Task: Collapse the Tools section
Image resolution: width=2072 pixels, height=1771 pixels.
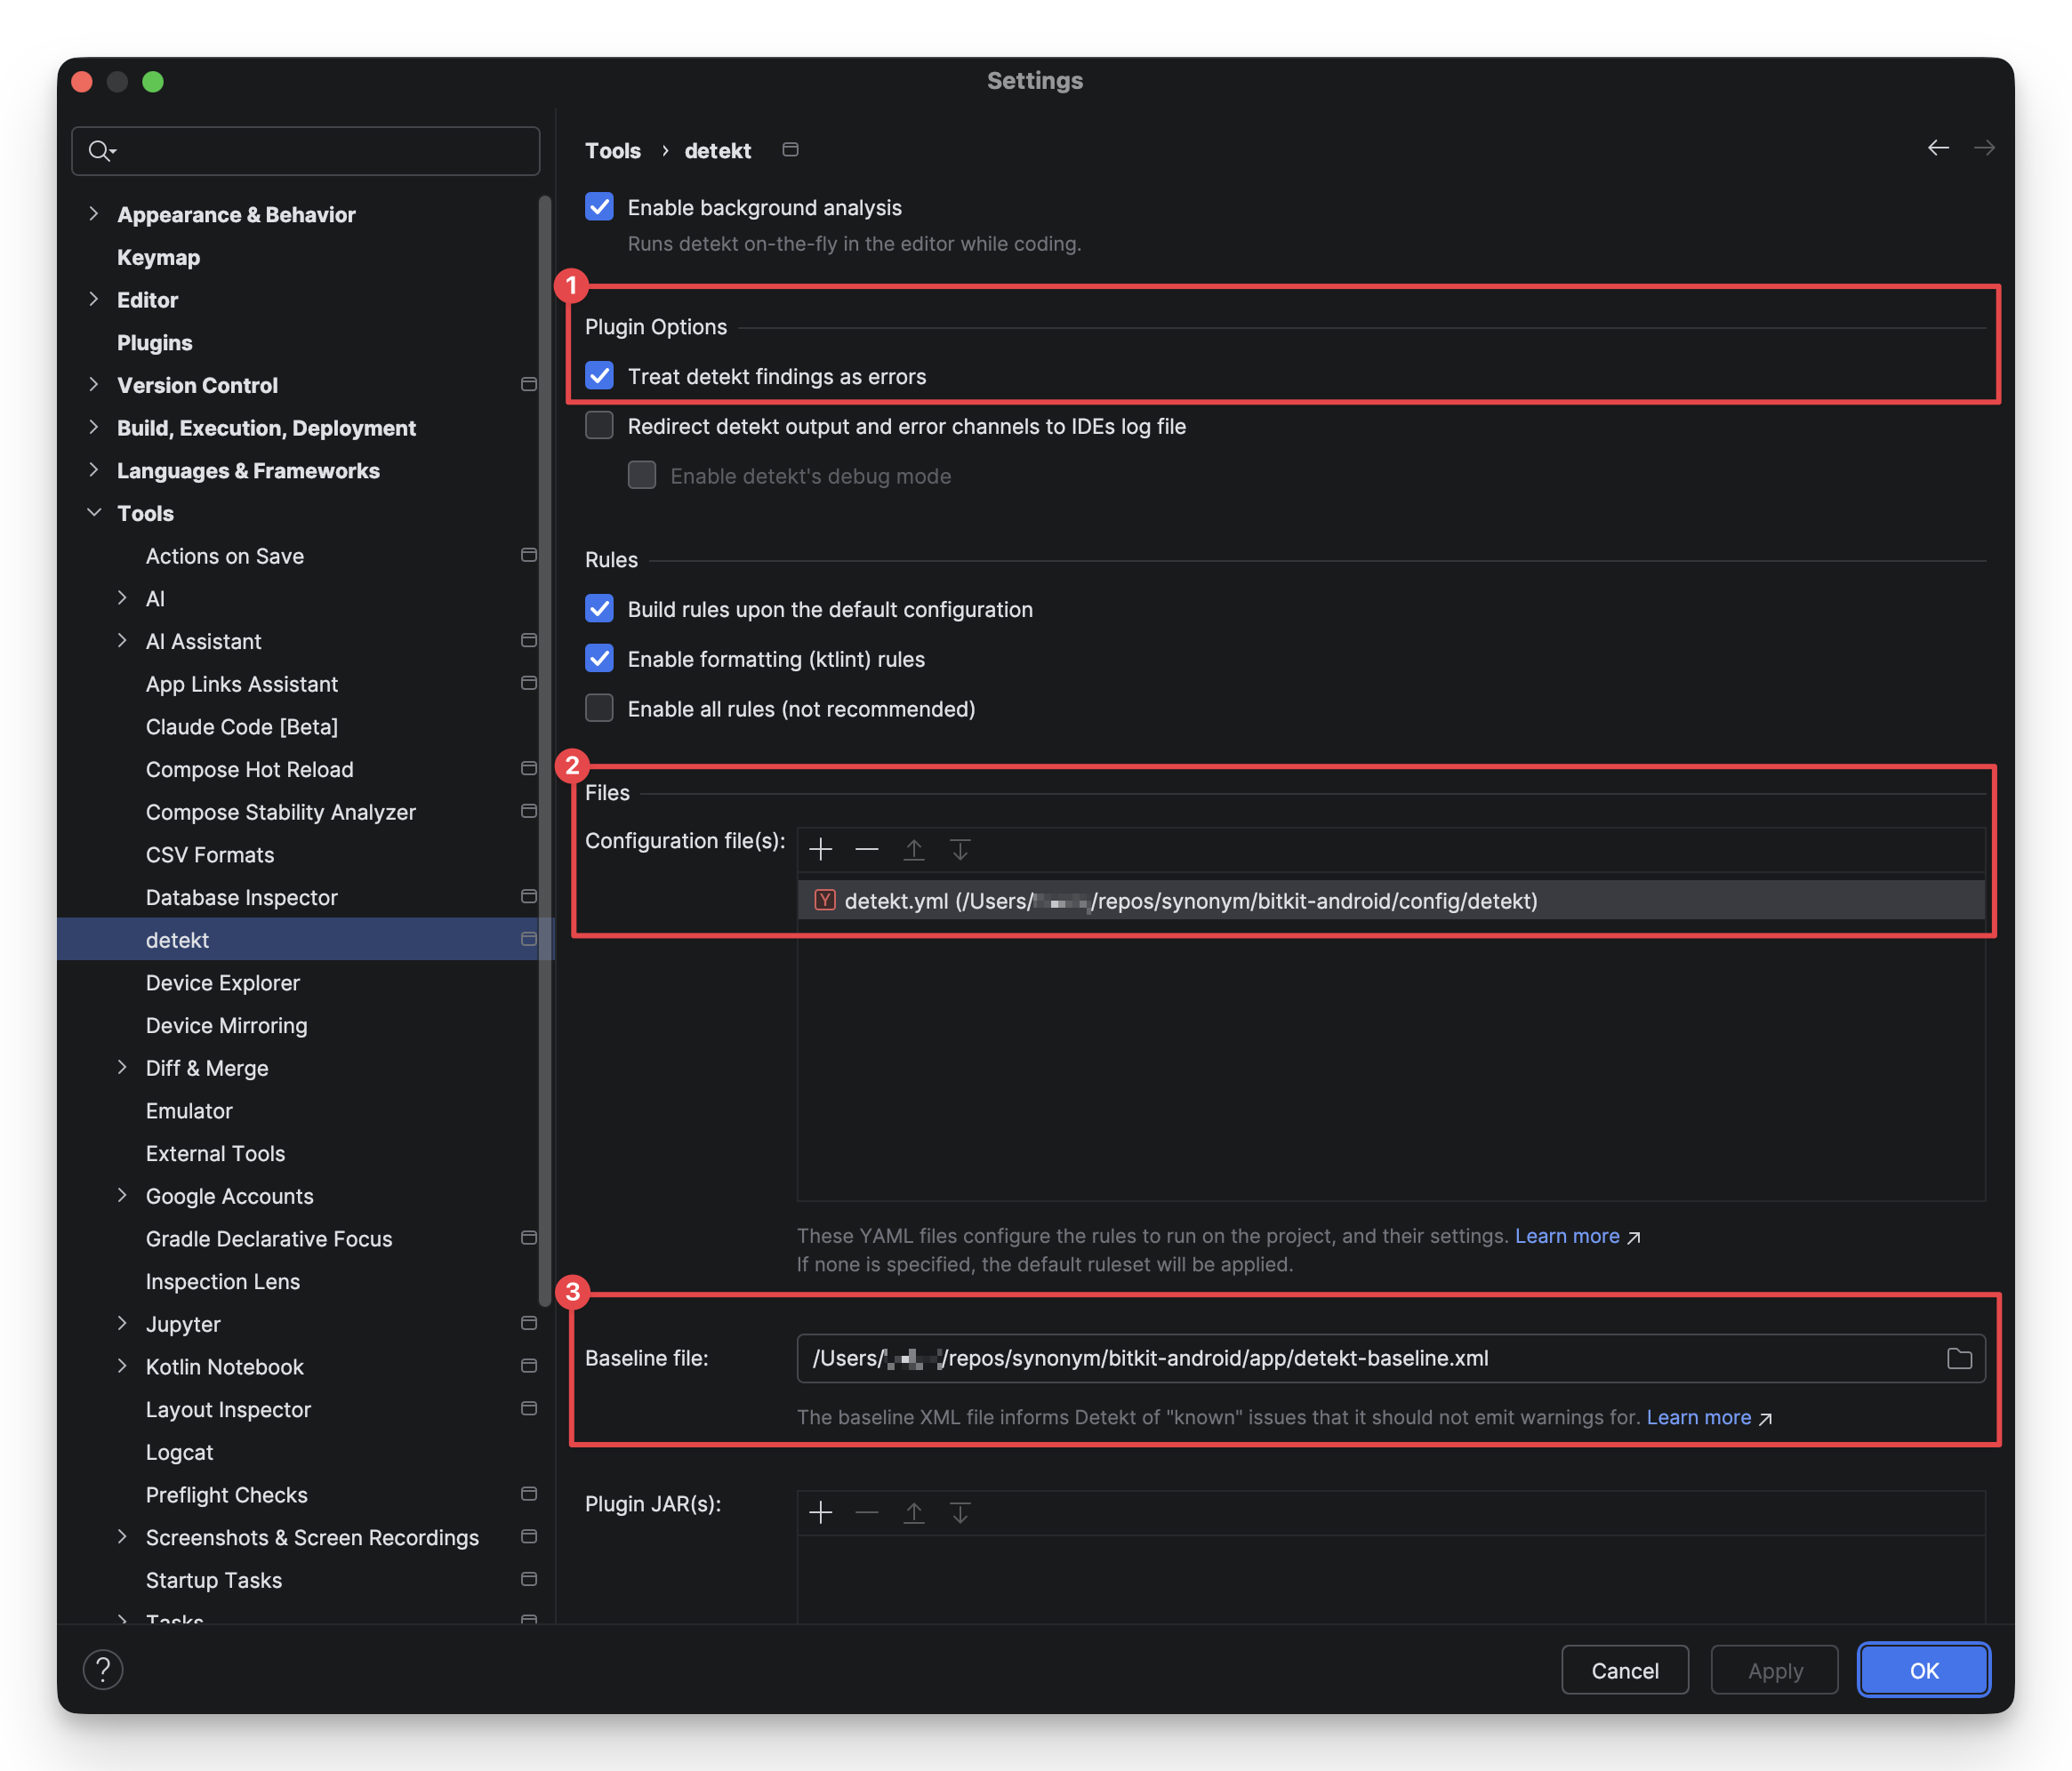Action: tap(93, 513)
